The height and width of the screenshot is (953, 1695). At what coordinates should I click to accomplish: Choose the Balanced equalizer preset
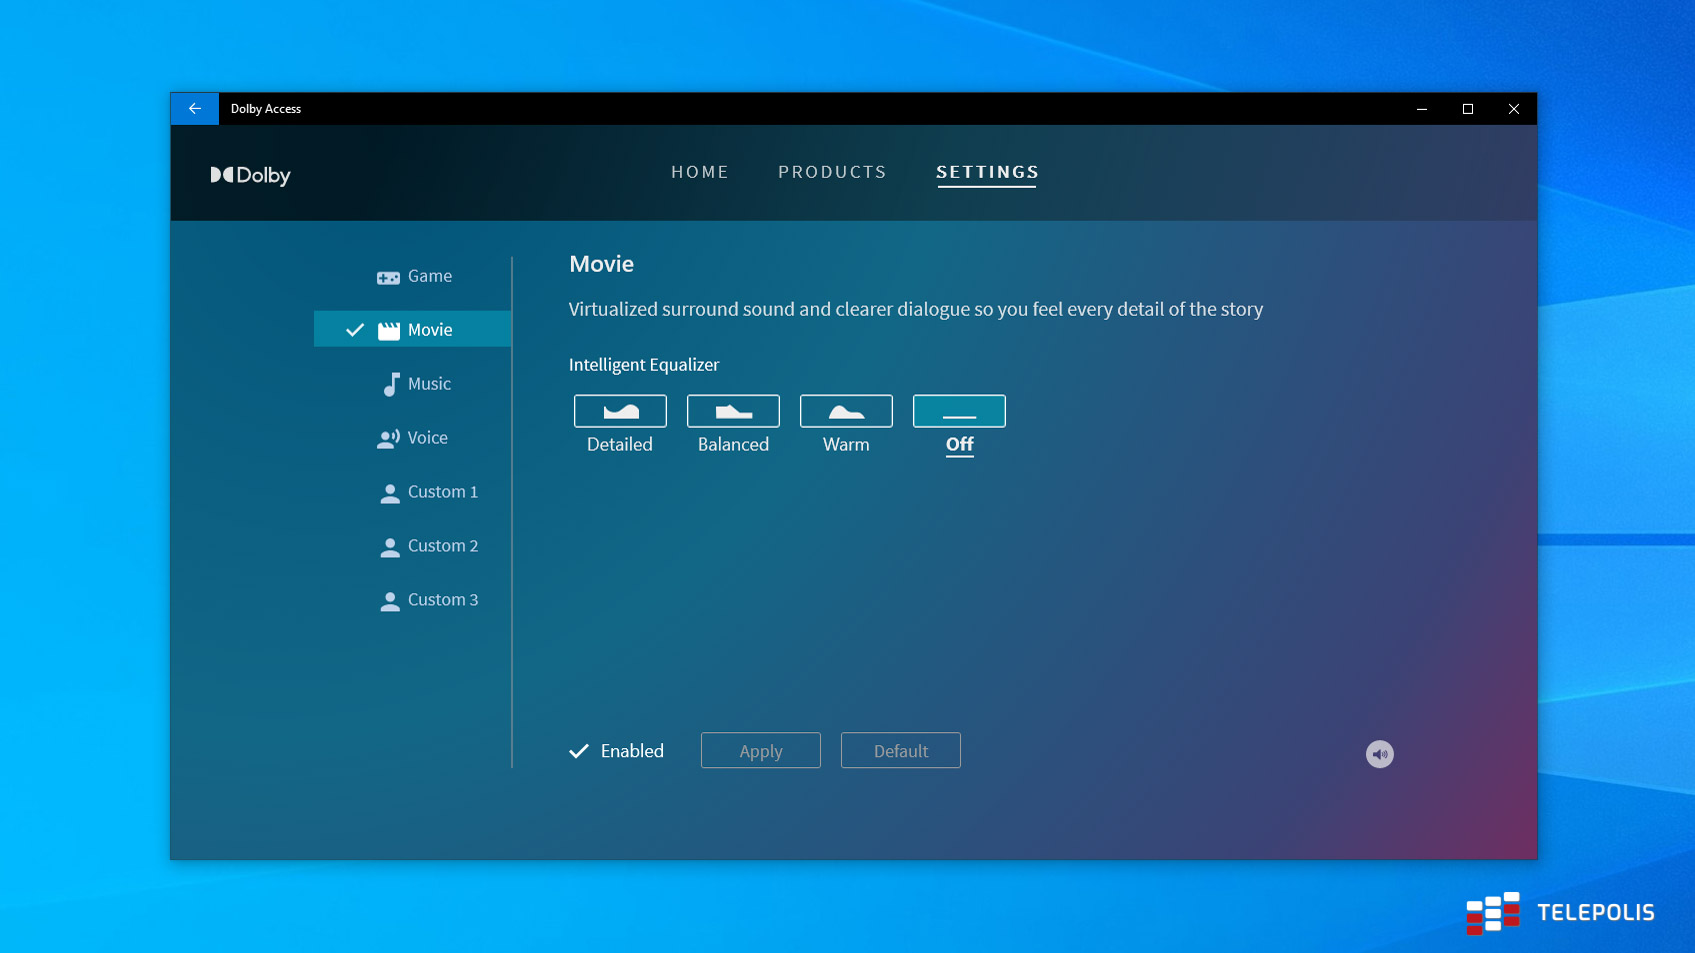(733, 411)
